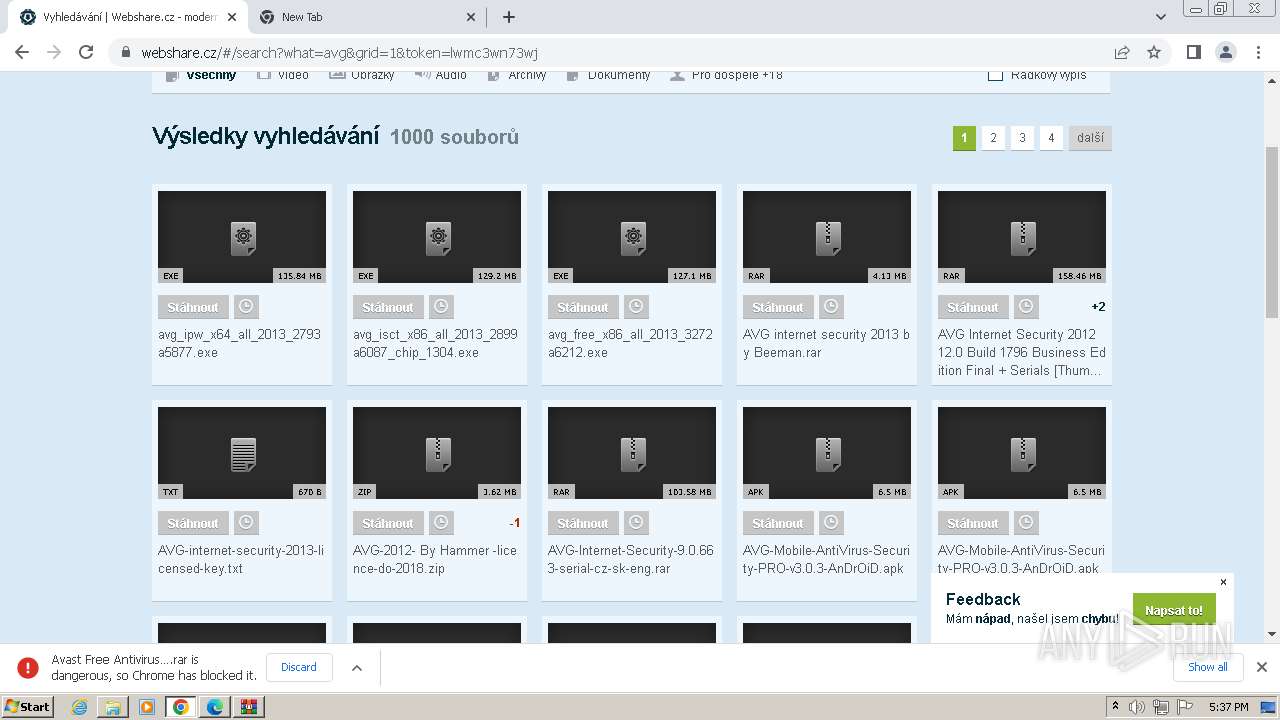Image resolution: width=1280 pixels, height=720 pixels.
Task: Bookmark this page with the star icon
Action: (1154, 52)
